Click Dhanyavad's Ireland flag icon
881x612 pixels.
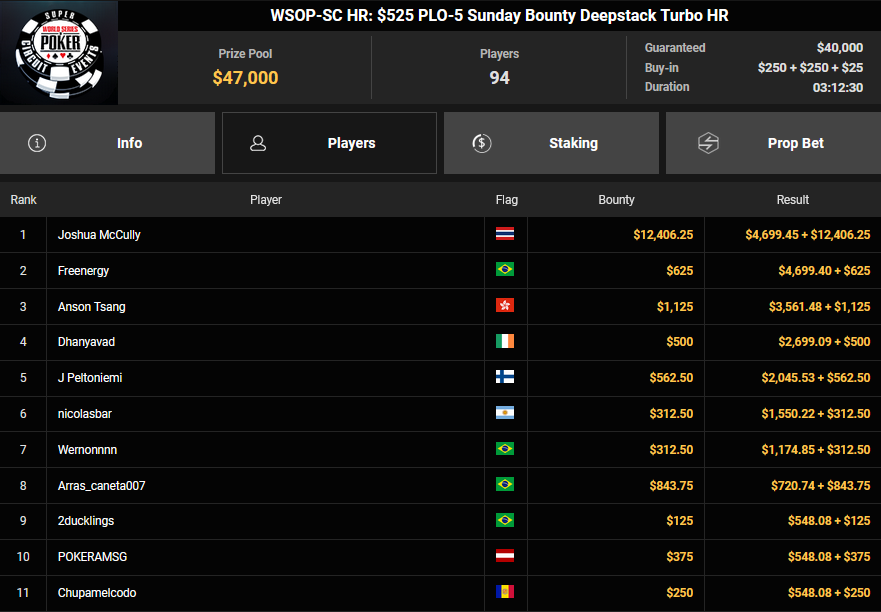[x=505, y=342]
